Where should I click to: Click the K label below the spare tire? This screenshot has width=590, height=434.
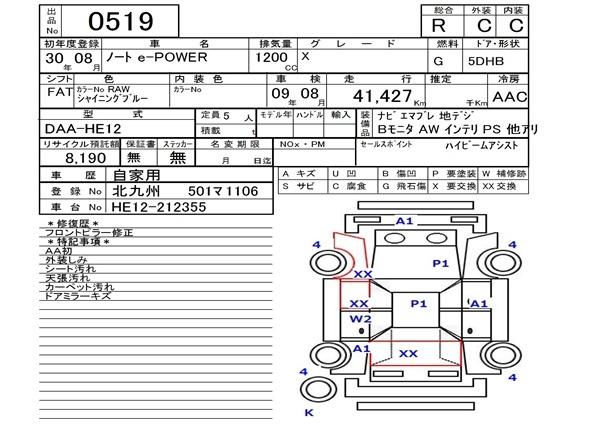tap(309, 413)
